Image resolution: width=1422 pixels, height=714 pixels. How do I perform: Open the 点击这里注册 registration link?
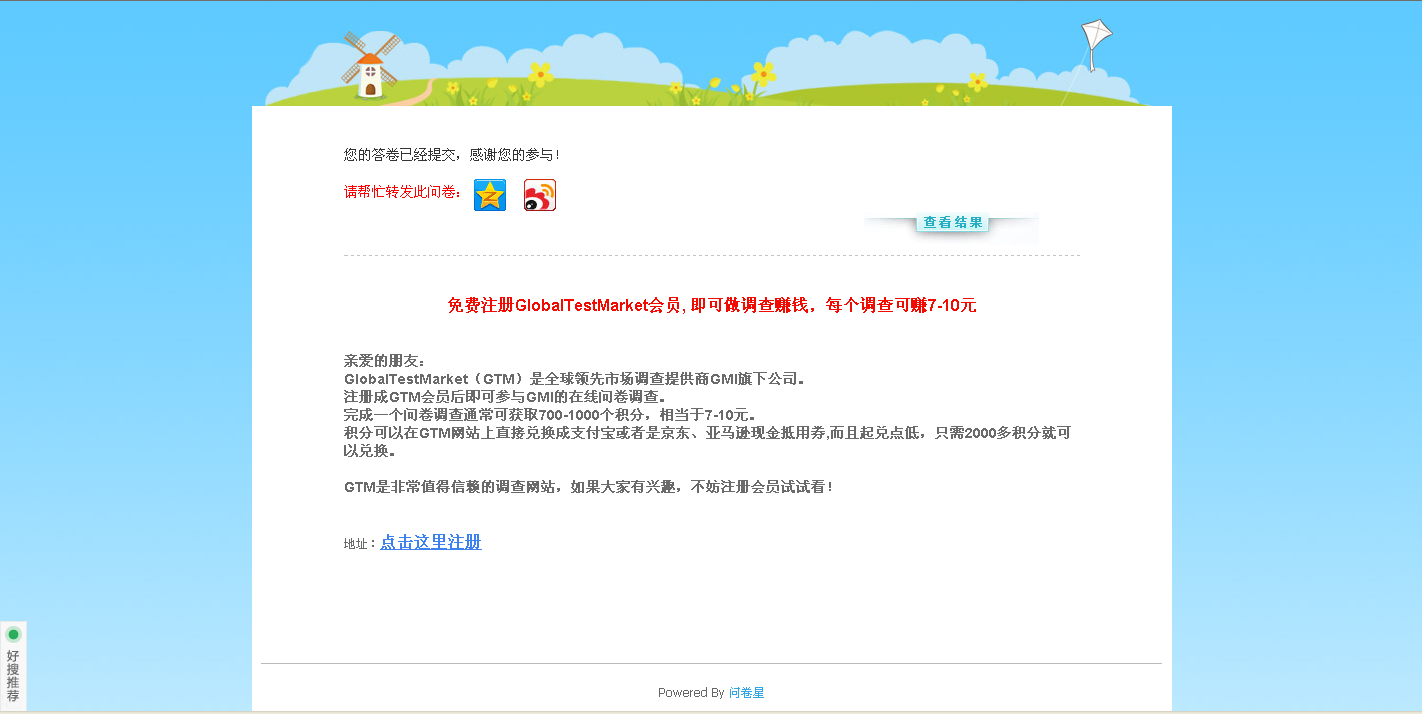point(431,542)
